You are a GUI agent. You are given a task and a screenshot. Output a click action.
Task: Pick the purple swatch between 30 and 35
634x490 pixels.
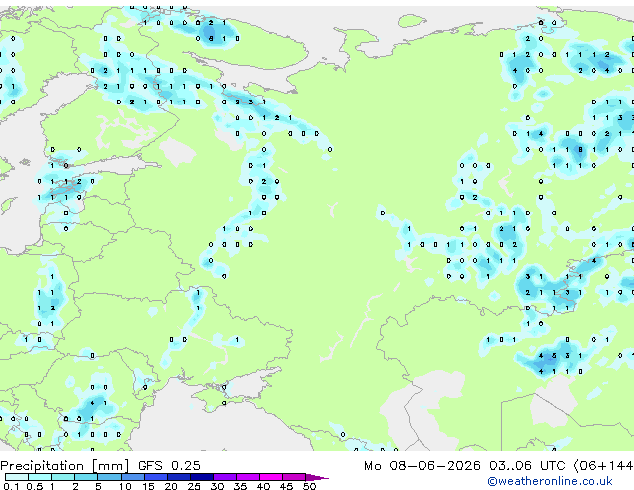(x=225, y=477)
